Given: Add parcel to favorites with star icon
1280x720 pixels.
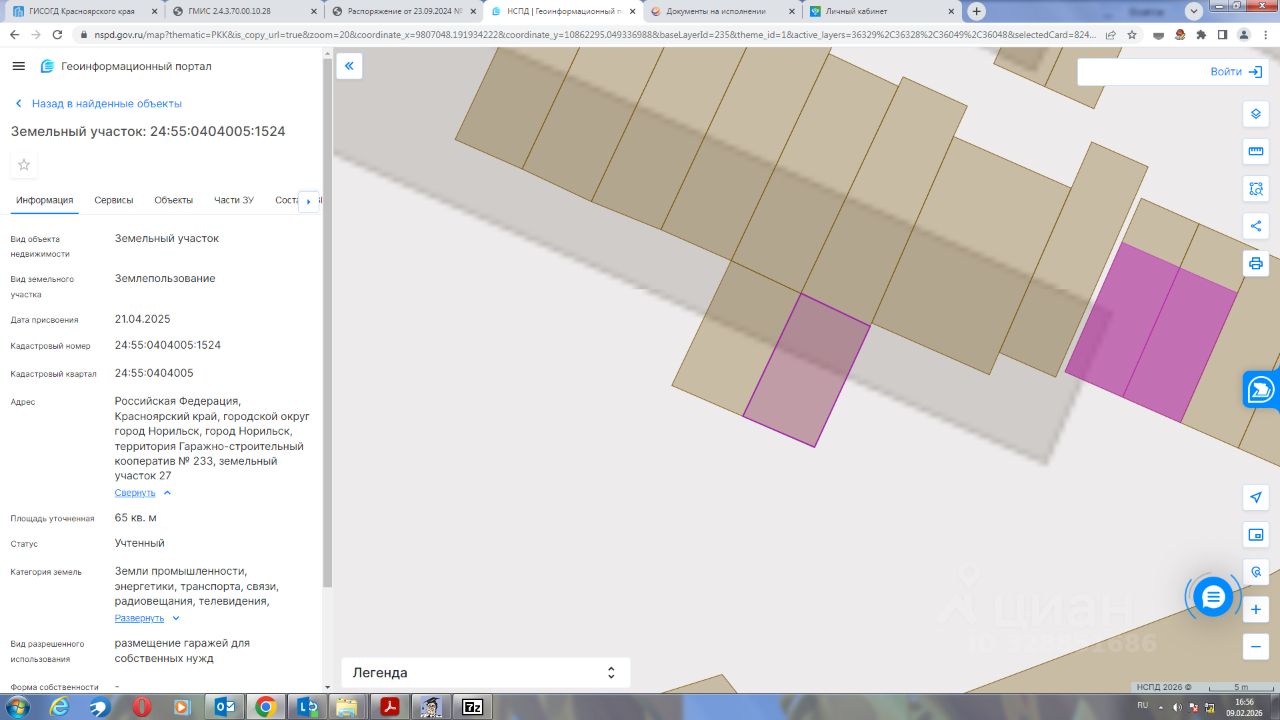Looking at the screenshot, I should tap(24, 165).
